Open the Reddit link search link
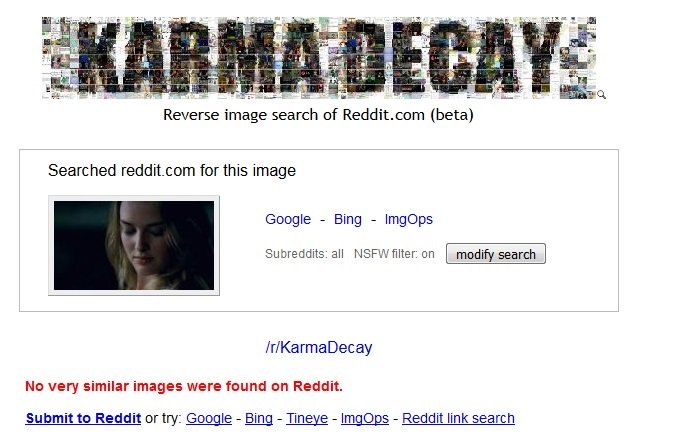Image resolution: width=696 pixels, height=436 pixels. 458,418
